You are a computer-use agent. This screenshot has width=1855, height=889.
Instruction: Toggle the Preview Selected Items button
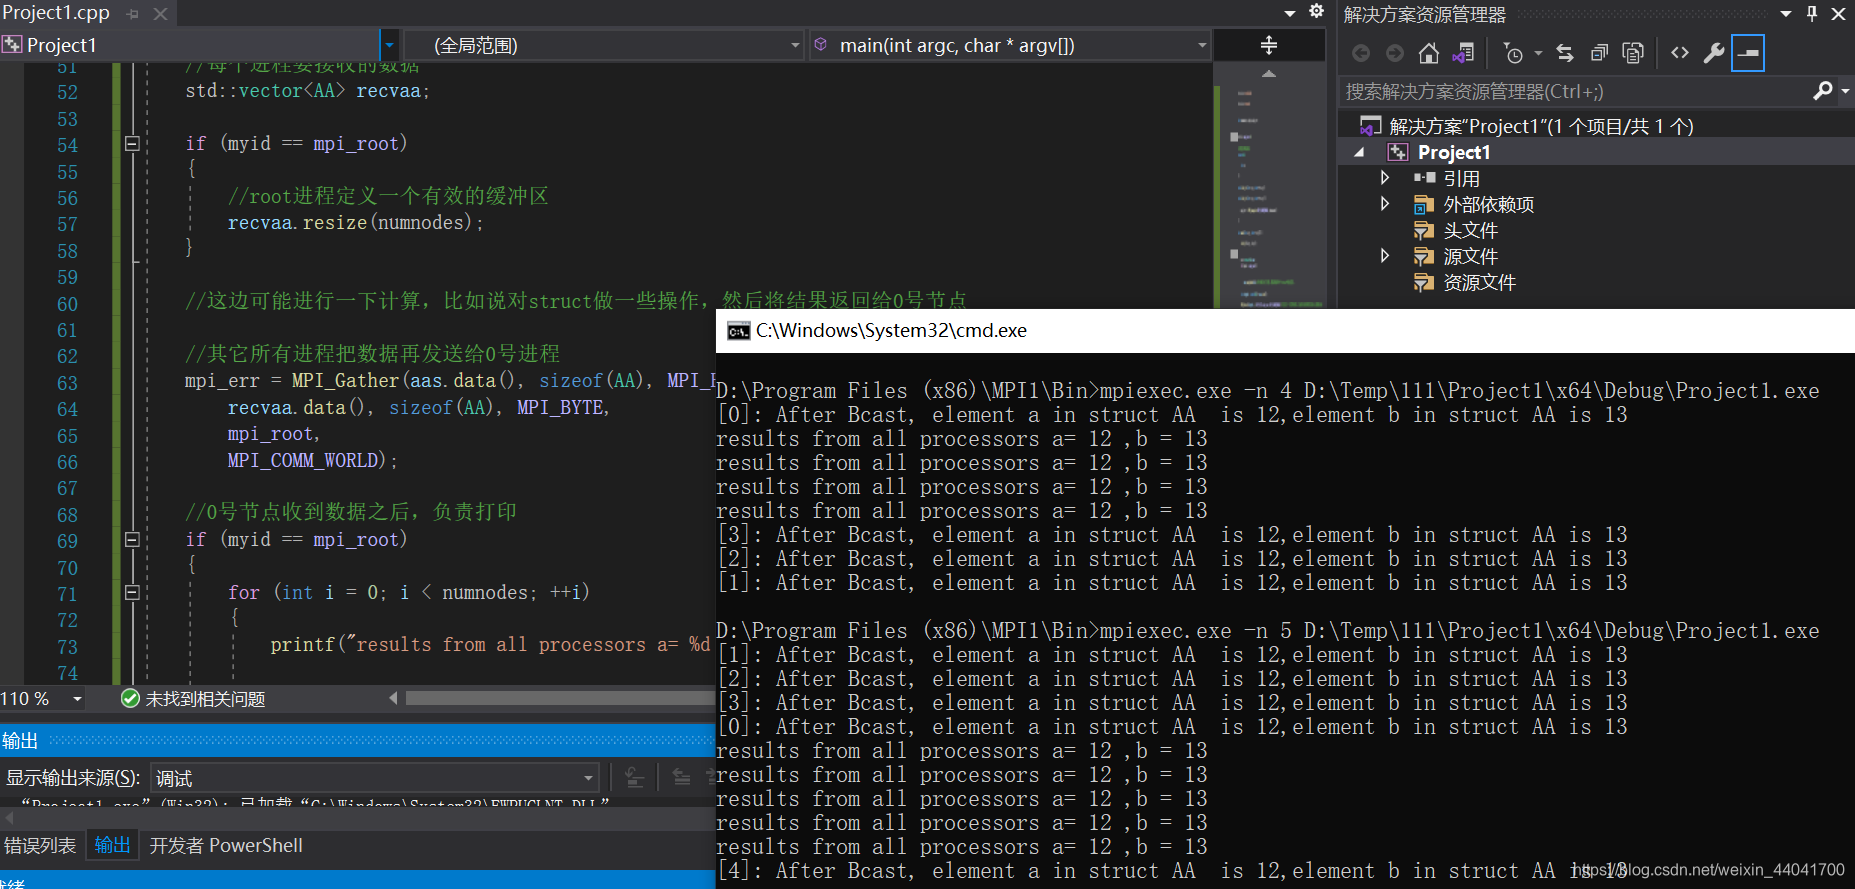click(1748, 53)
